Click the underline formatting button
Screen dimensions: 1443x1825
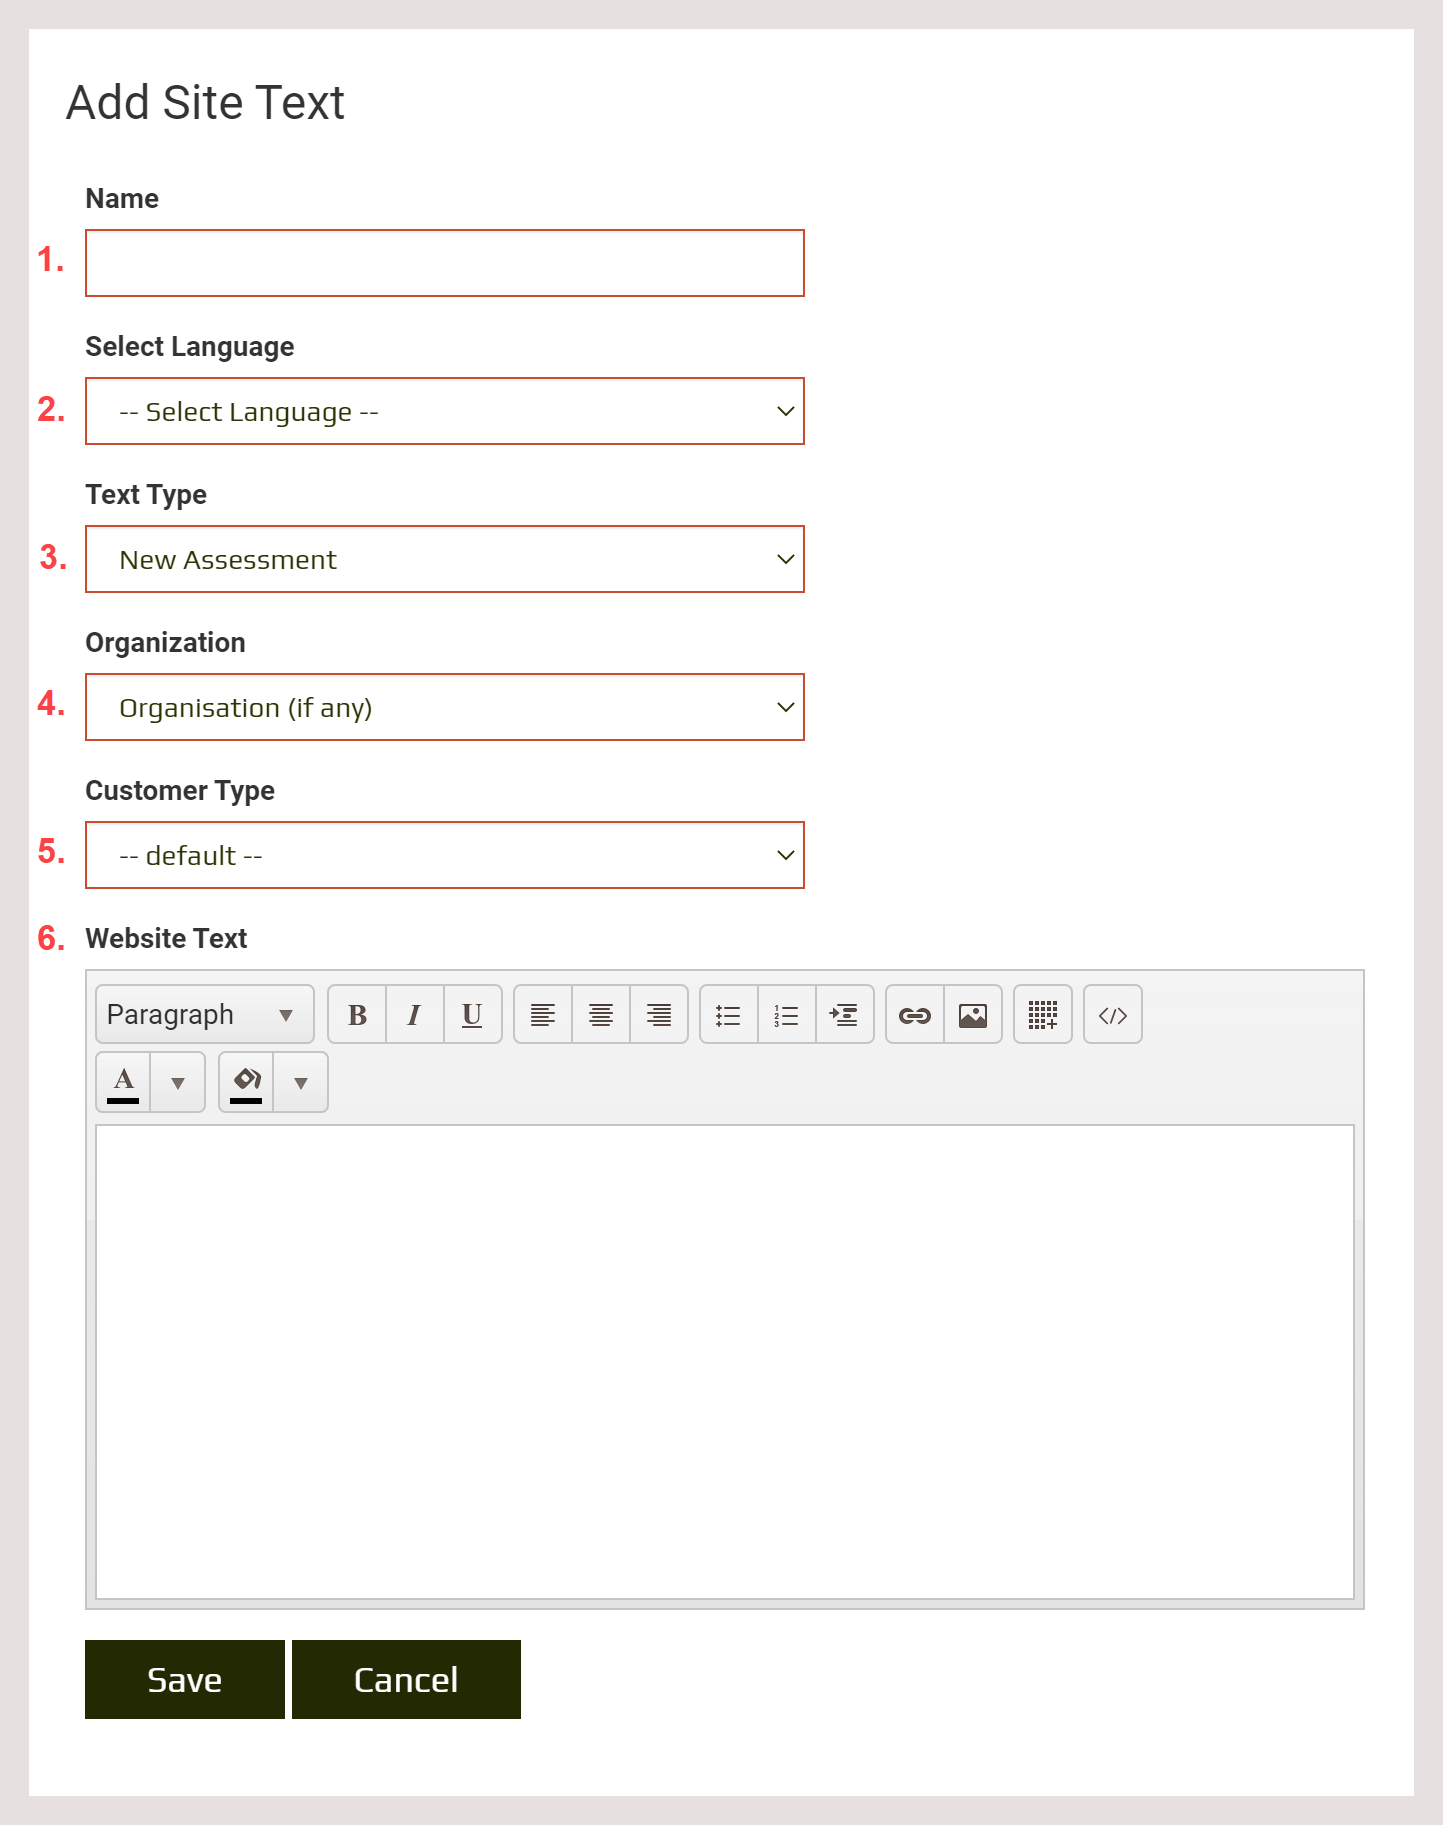coord(472,1015)
